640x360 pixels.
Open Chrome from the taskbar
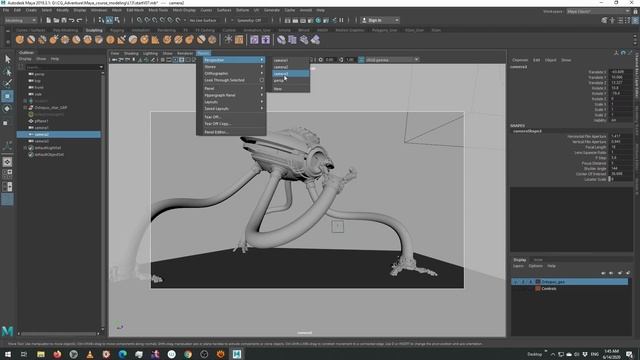[x=188, y=354]
